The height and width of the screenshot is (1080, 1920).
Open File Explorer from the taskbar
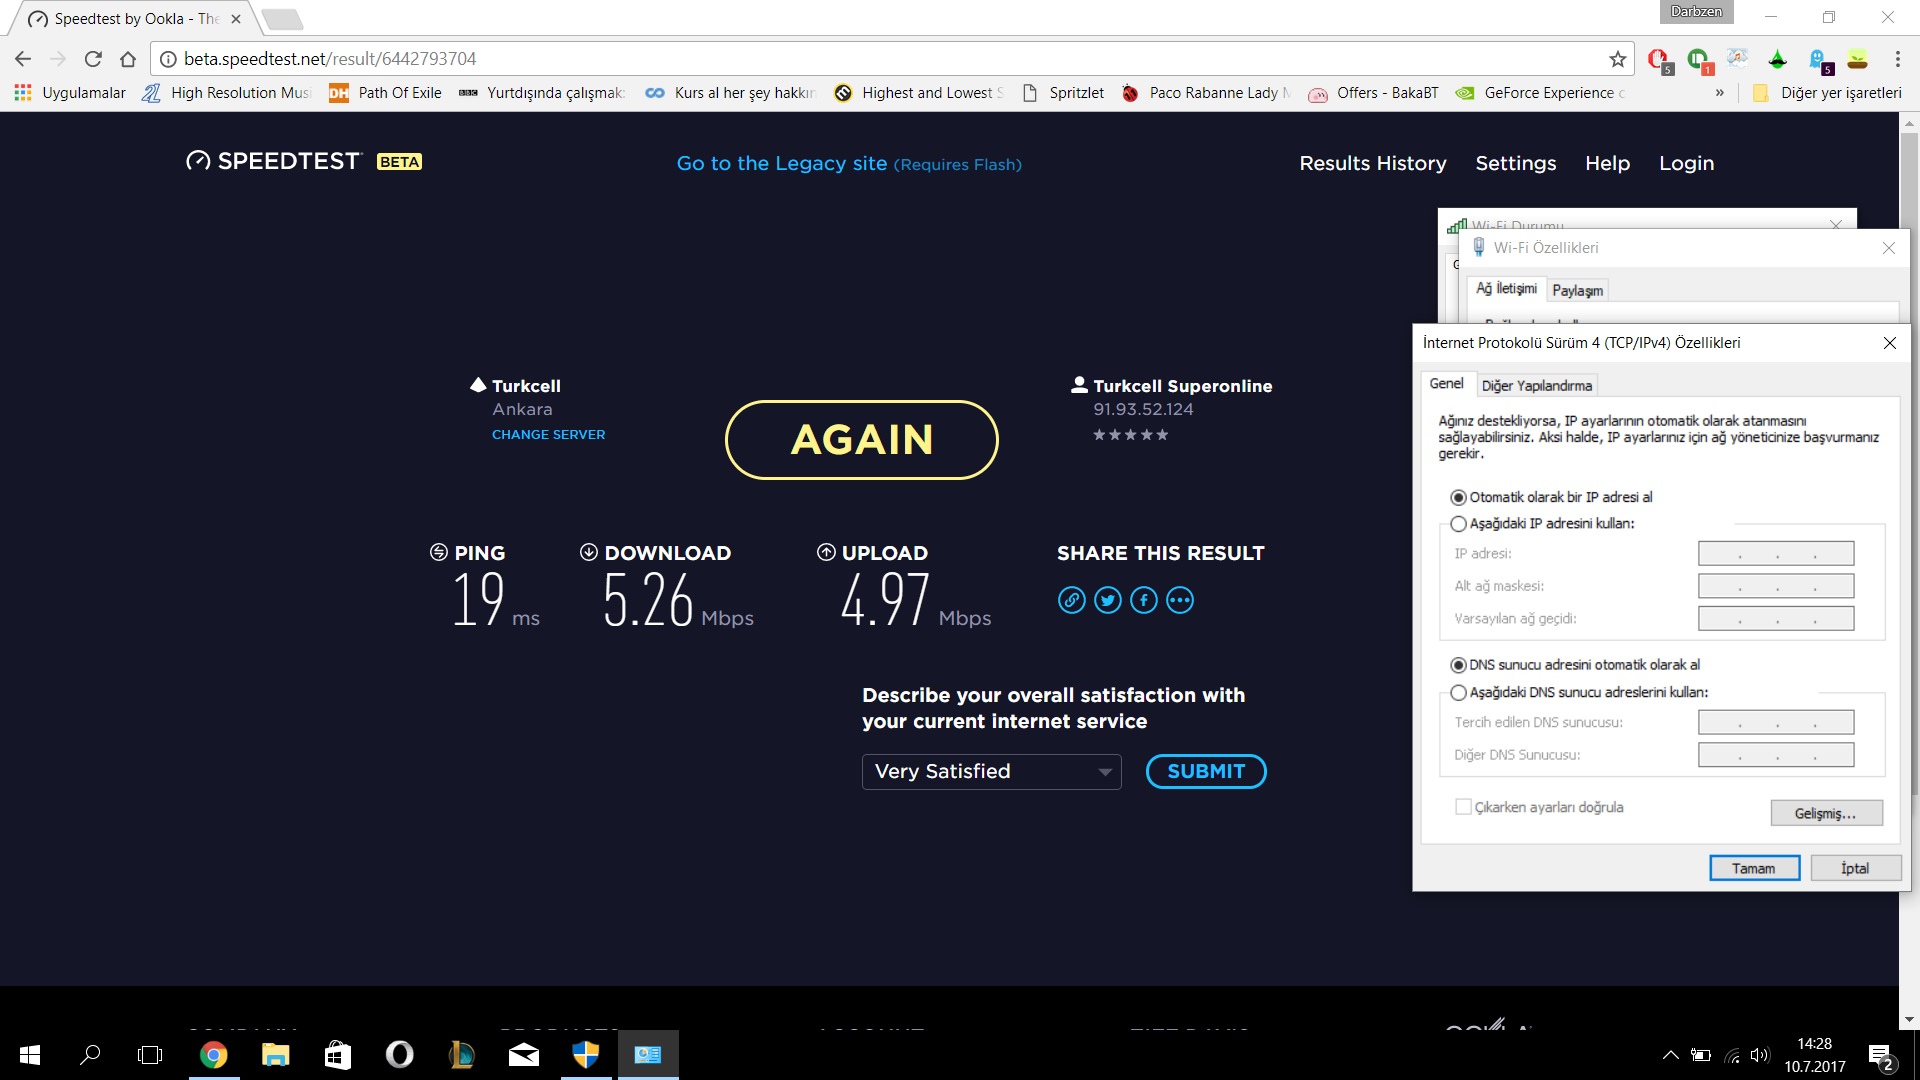click(275, 1054)
